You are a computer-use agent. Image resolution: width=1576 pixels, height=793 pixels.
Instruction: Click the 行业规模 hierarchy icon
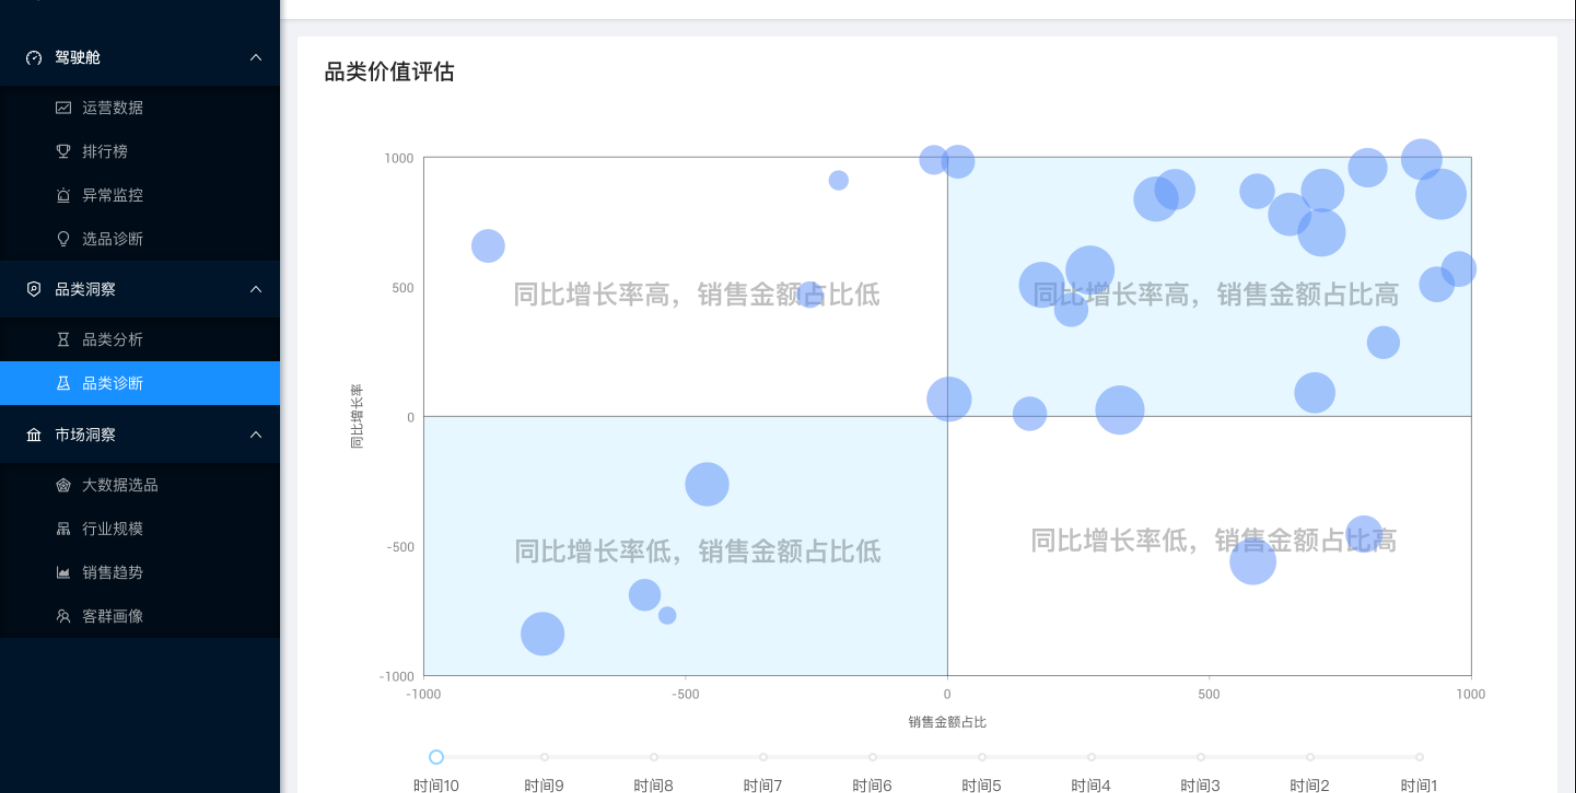coord(63,529)
